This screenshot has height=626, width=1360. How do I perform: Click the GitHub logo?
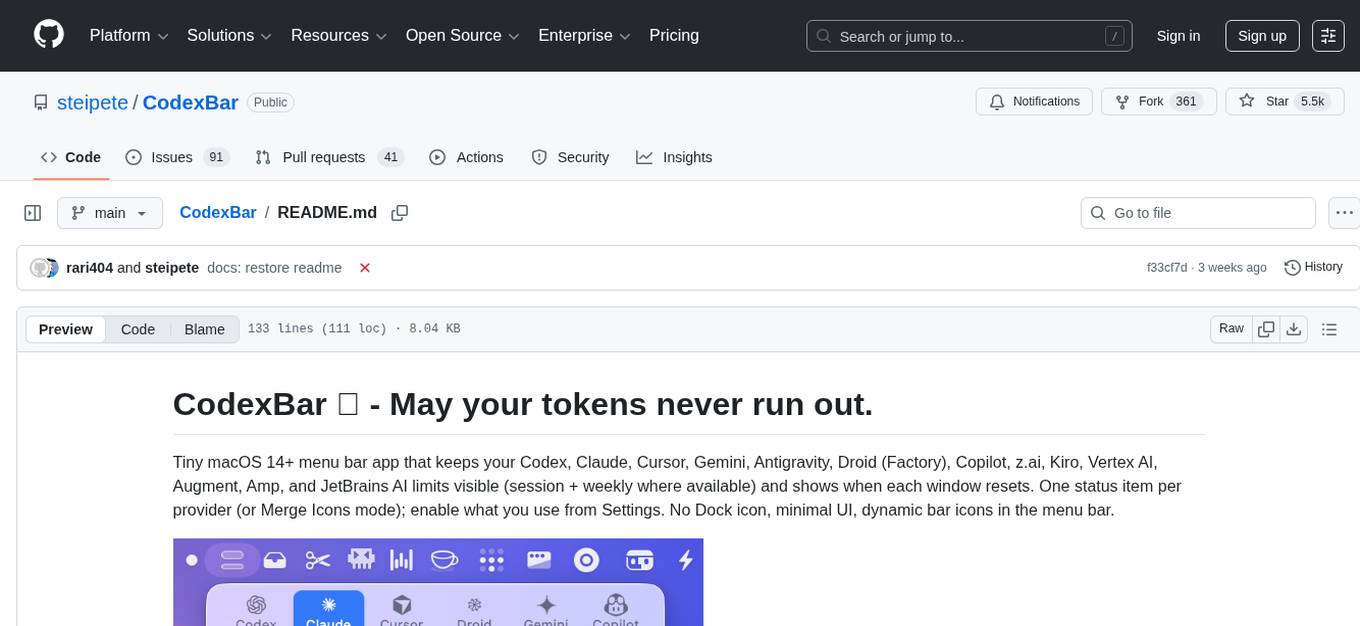pyautogui.click(x=48, y=35)
